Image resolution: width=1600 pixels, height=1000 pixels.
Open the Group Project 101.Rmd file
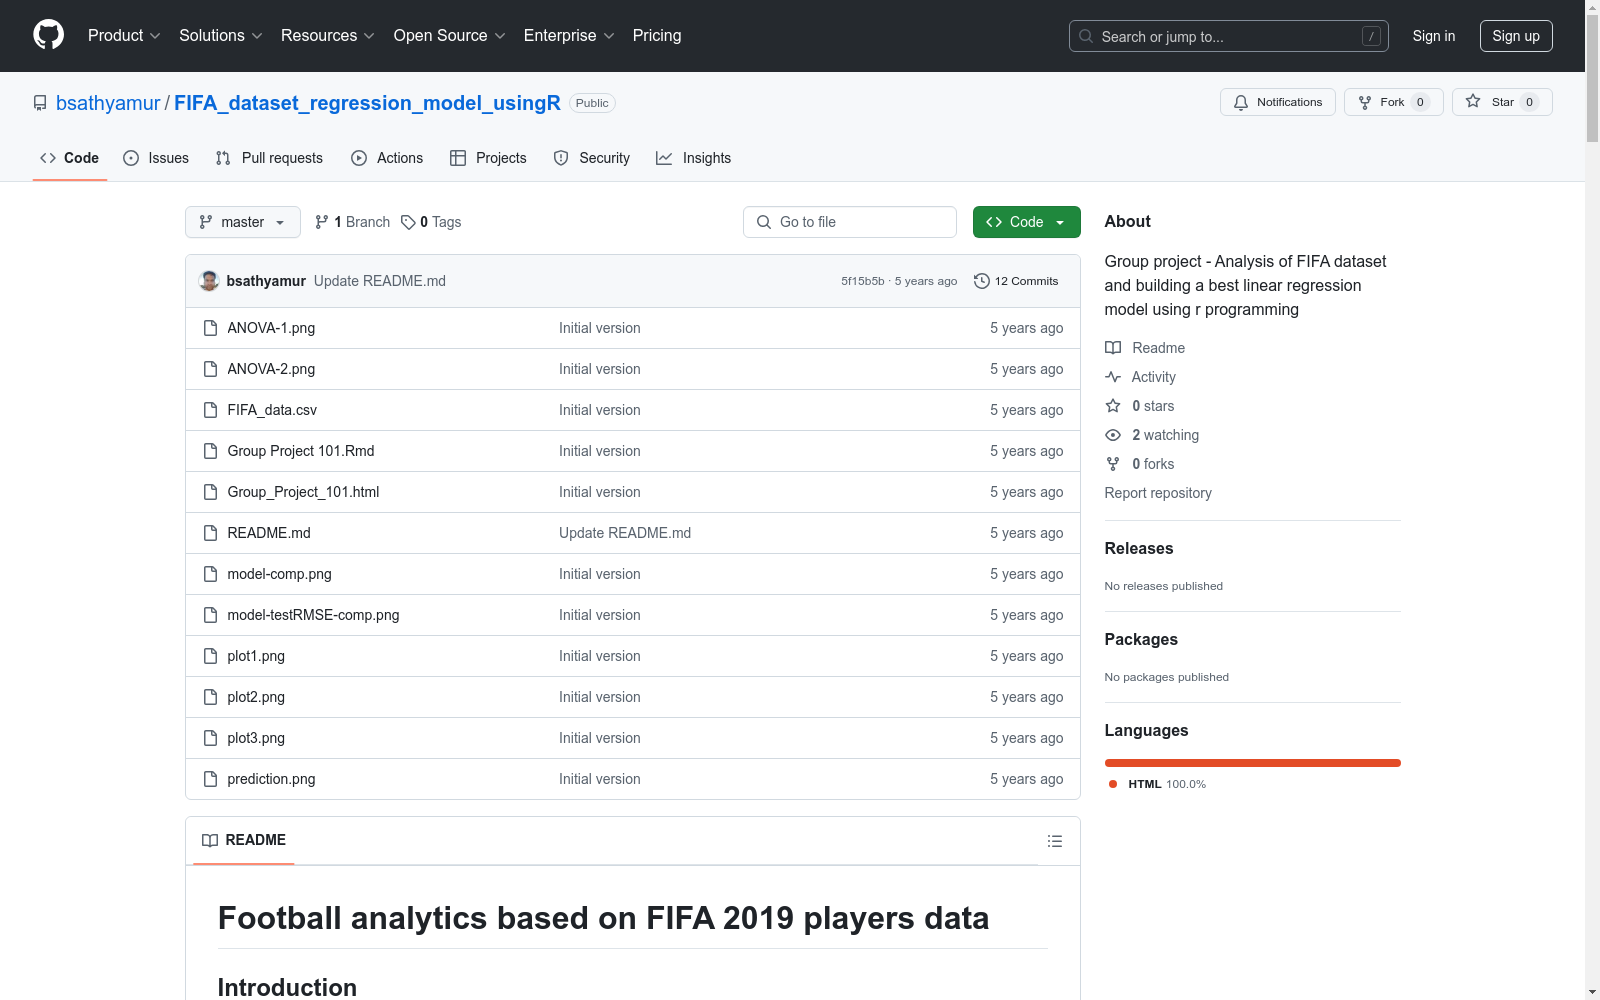coord(301,451)
